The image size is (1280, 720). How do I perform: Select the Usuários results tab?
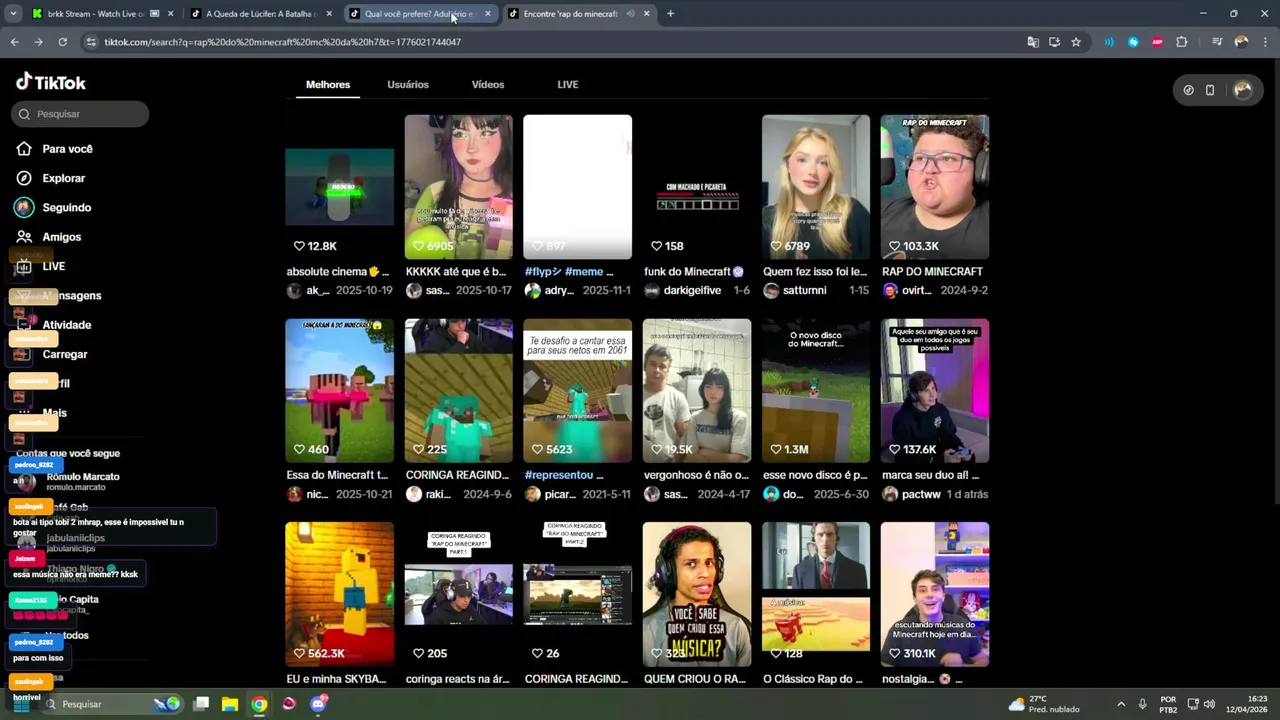point(408,85)
